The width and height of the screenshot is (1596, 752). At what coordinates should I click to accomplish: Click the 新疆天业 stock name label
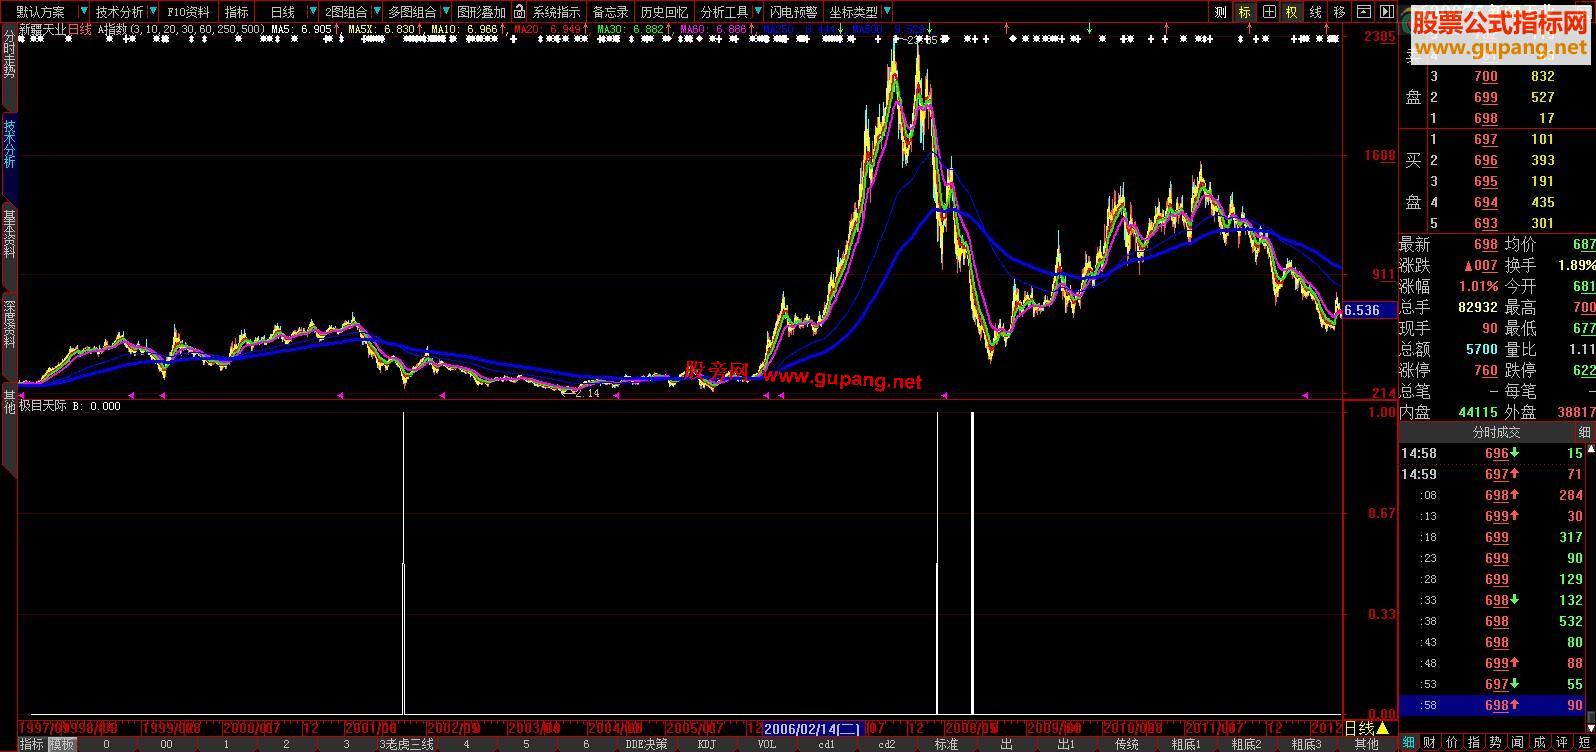pos(42,29)
